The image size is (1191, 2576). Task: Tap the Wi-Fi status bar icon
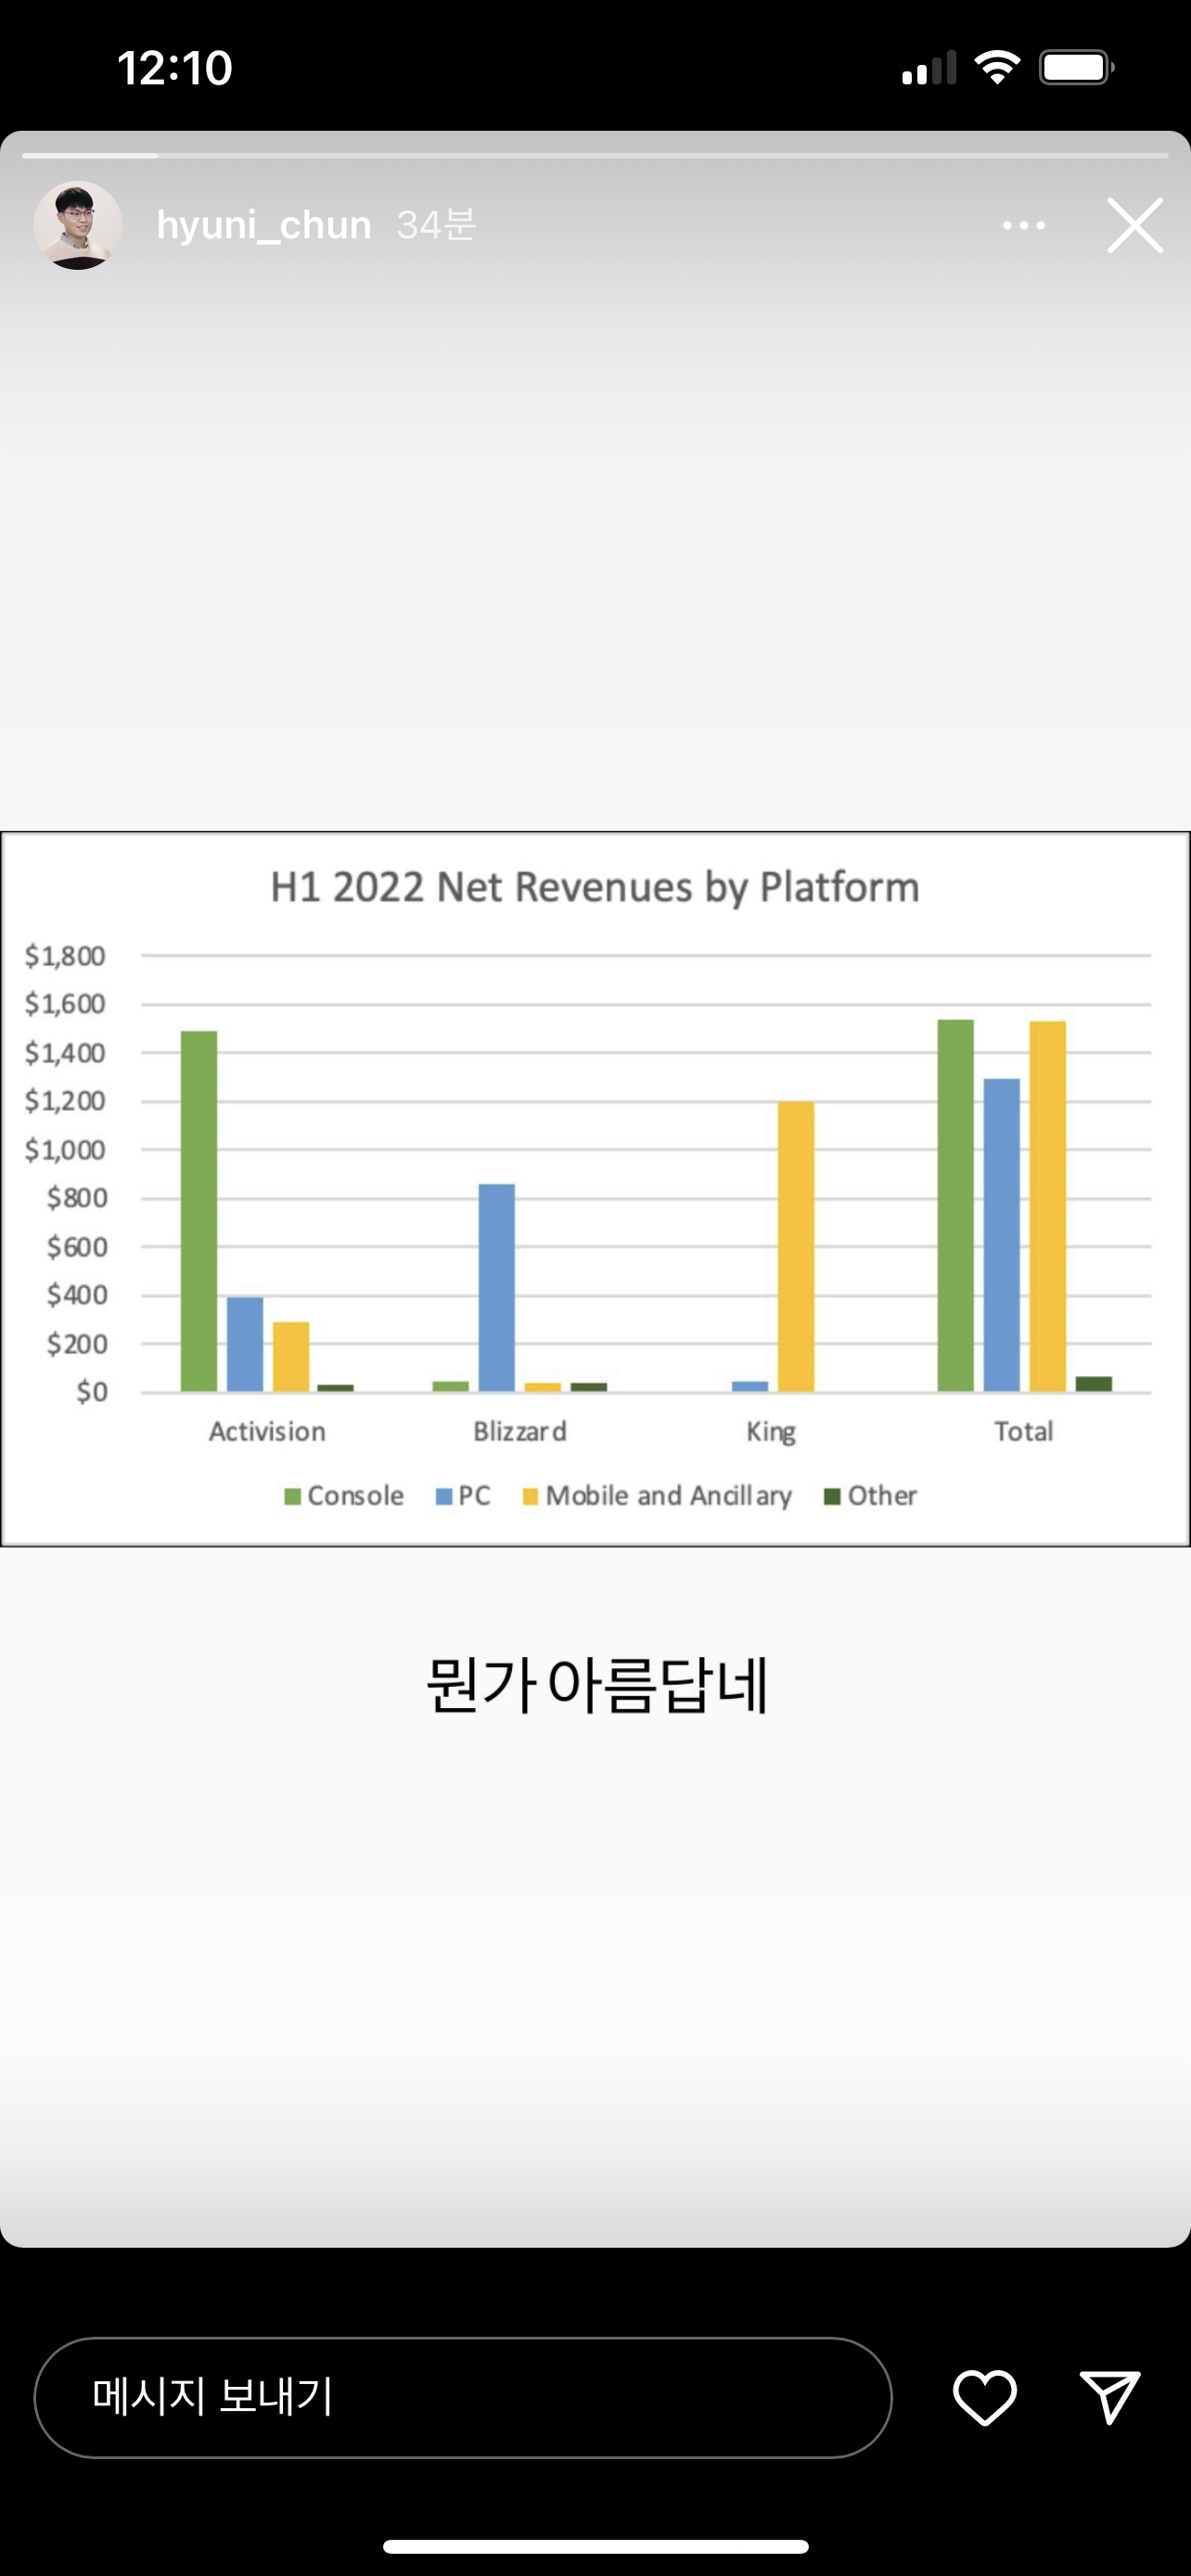point(997,67)
